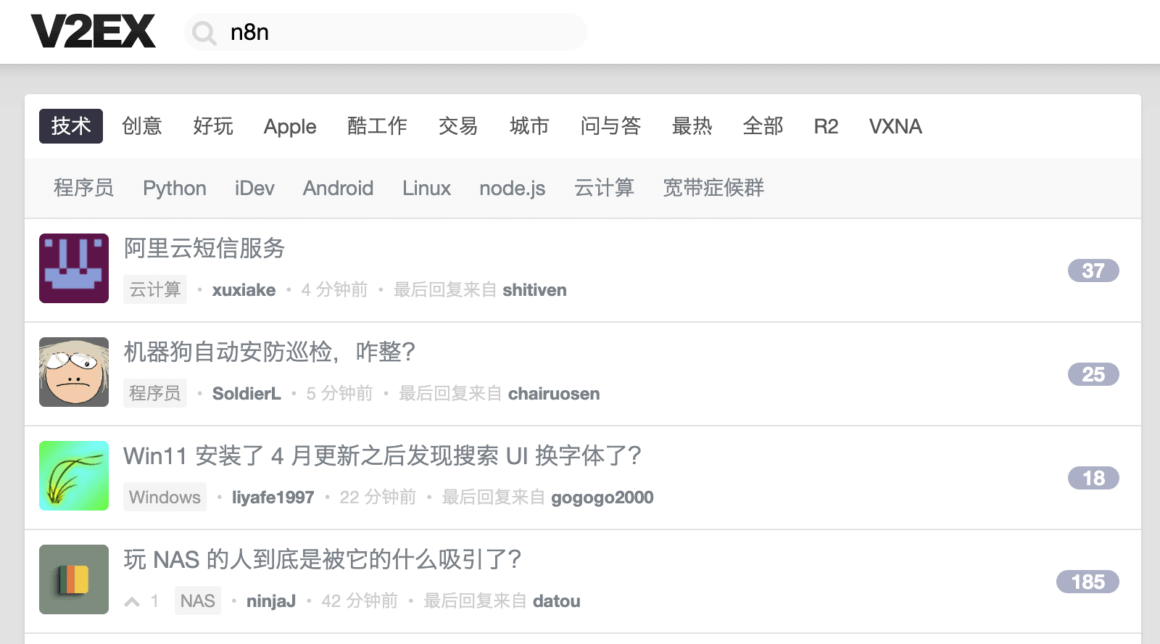Open ninjaJ's colored stripes avatar
1160x644 pixels.
coord(74,579)
